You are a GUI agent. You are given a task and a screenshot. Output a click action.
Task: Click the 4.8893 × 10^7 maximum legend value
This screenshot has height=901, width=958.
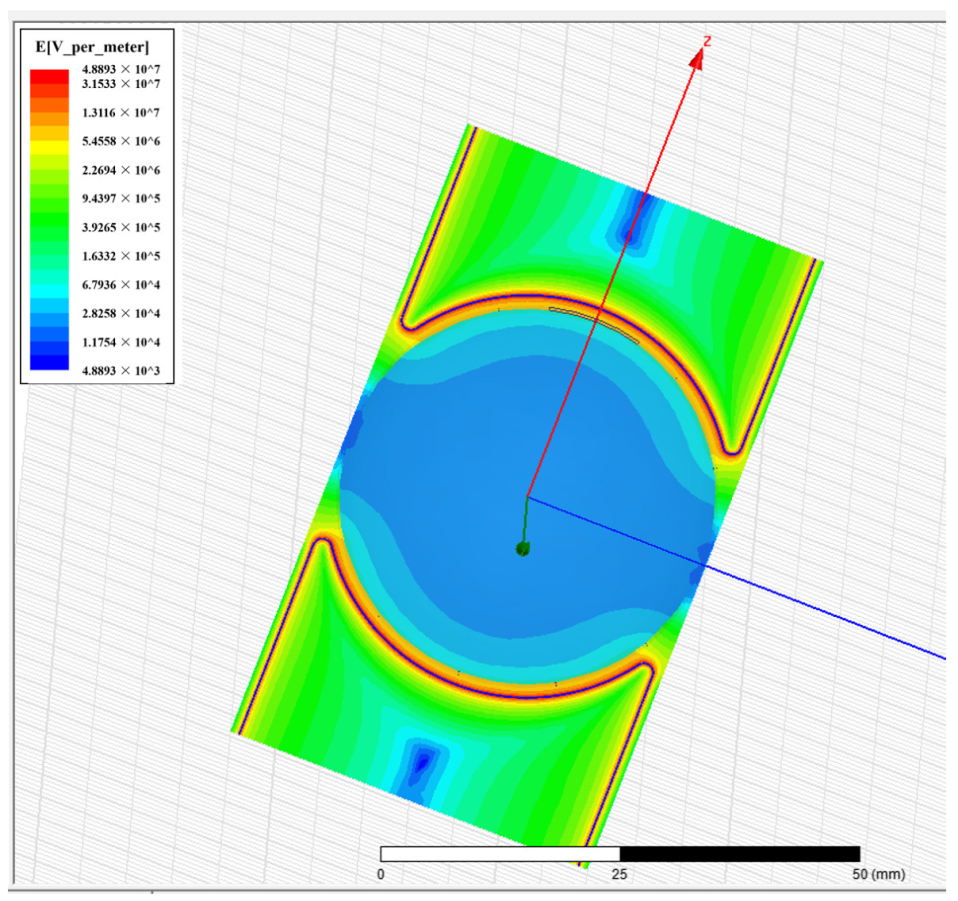pyautogui.click(x=124, y=69)
